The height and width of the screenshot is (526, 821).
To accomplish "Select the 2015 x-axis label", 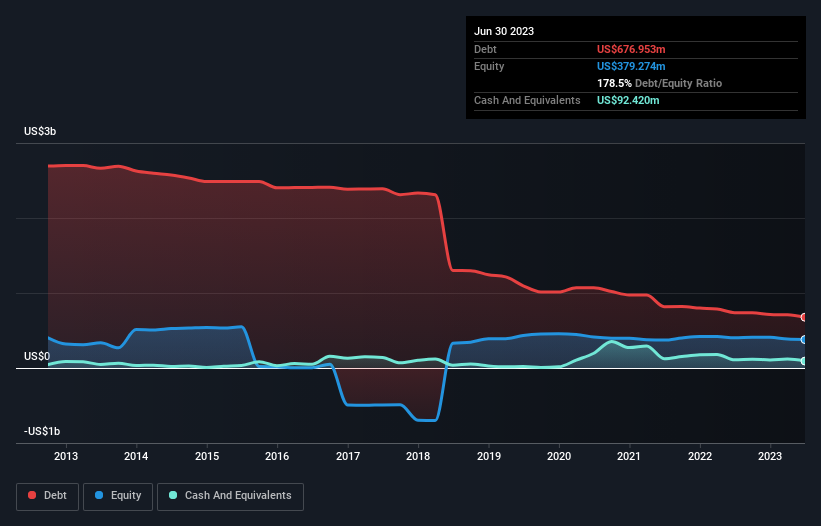I will click(x=207, y=456).
